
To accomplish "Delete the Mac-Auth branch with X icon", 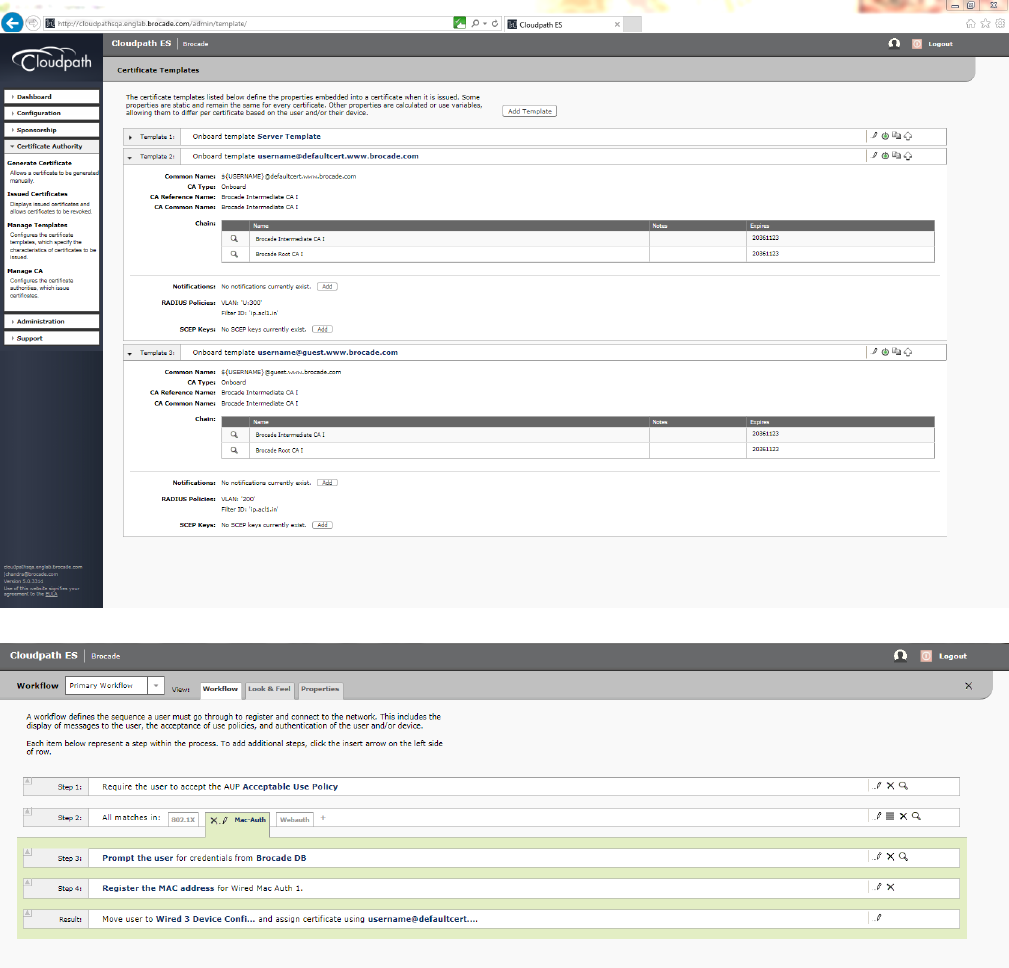I will pyautogui.click(x=214, y=821).
